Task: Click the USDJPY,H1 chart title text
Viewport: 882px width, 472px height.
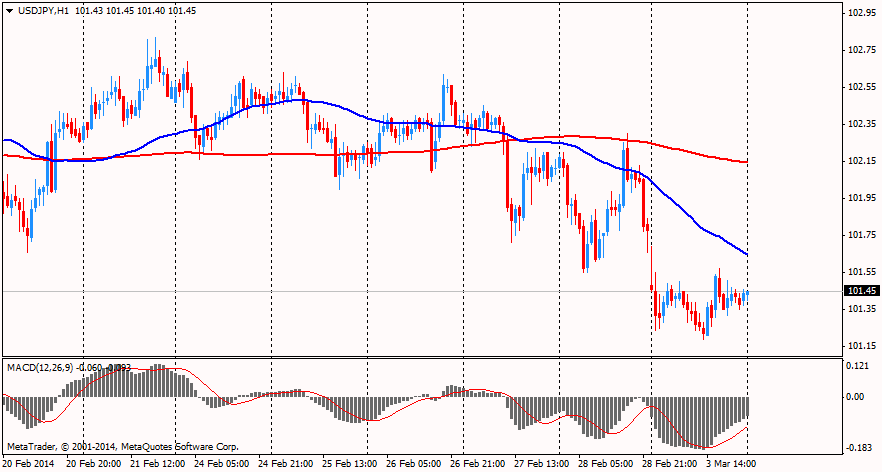Action: coord(50,10)
